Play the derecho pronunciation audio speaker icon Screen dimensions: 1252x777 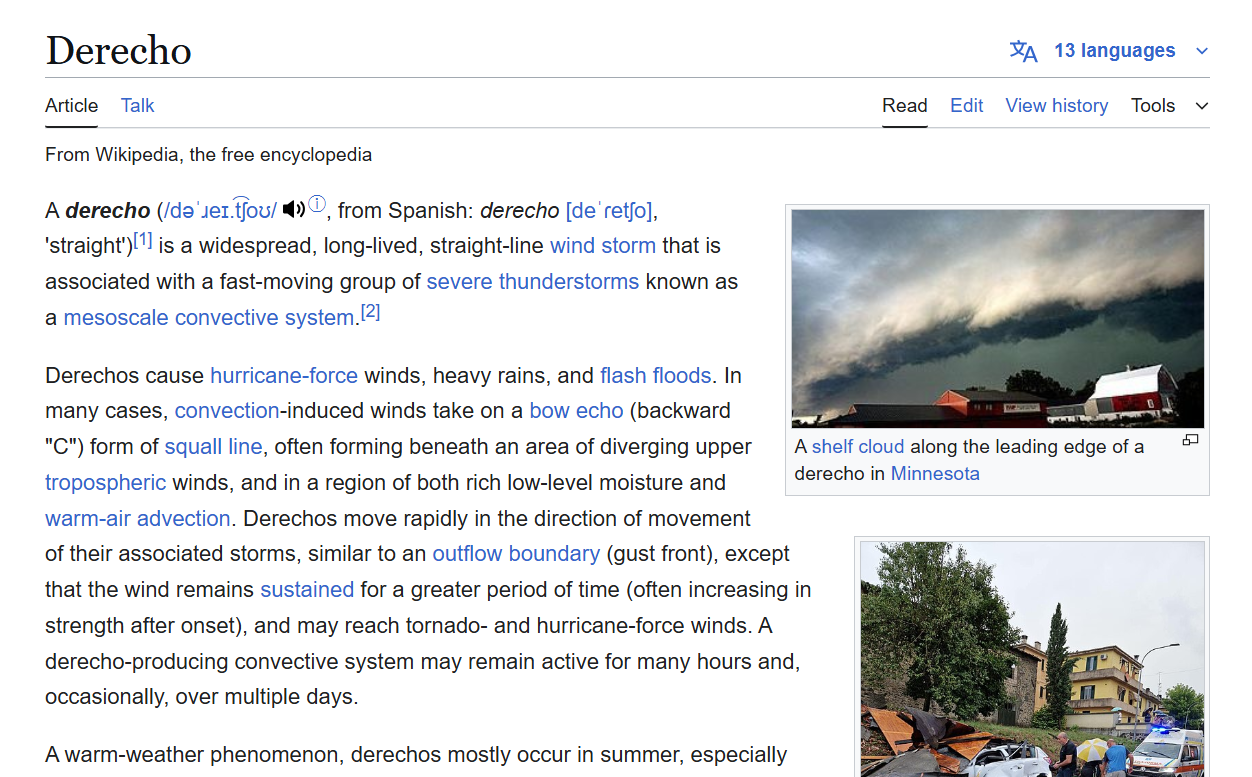click(294, 209)
